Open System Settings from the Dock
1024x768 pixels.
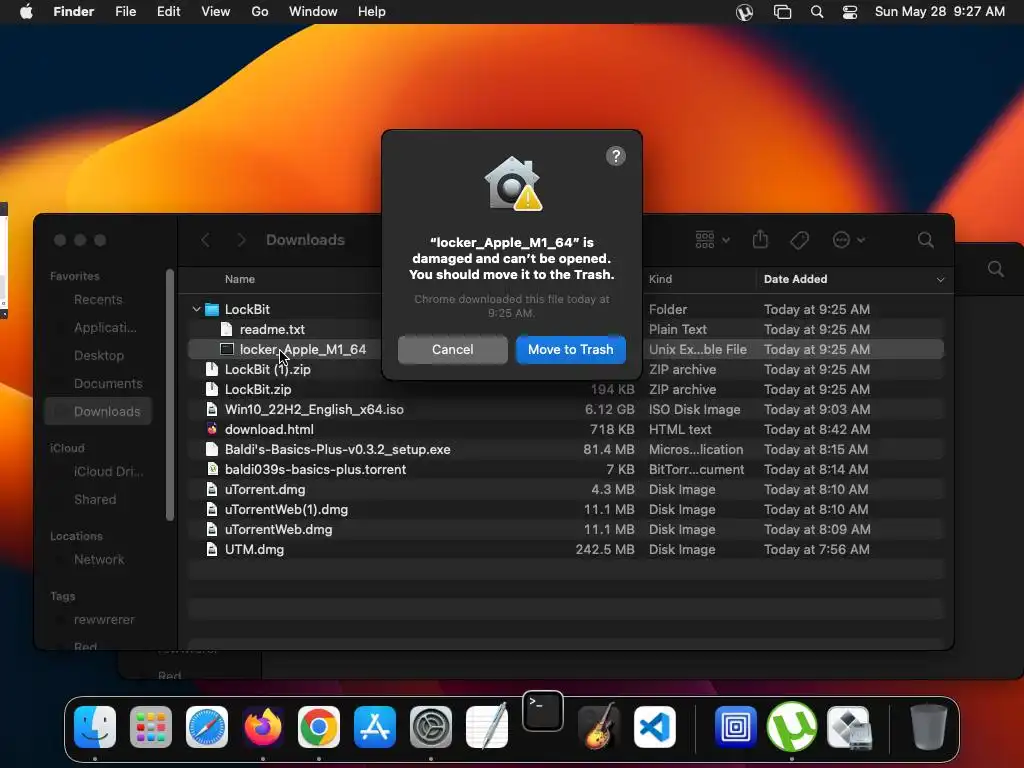(x=431, y=727)
